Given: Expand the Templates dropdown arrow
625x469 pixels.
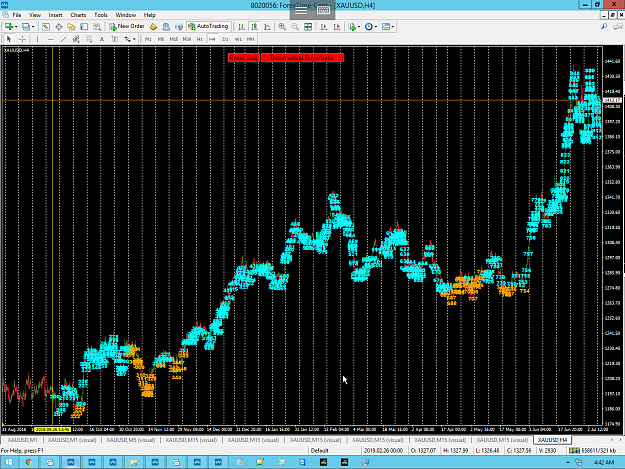Looking at the screenshot, I should pos(393,27).
